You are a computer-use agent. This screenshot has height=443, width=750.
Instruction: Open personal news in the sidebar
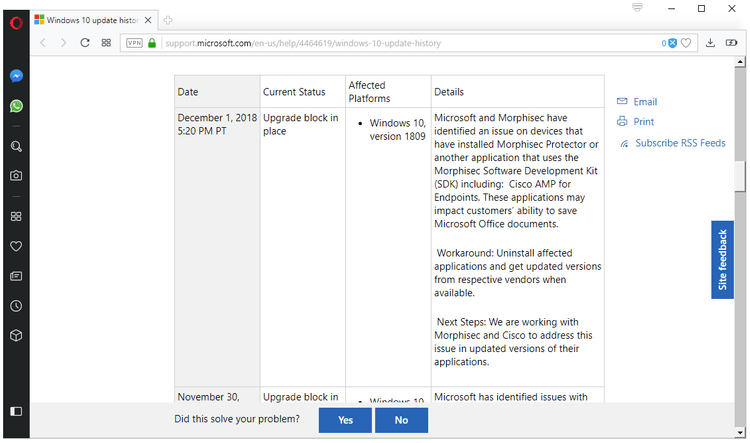[x=16, y=276]
